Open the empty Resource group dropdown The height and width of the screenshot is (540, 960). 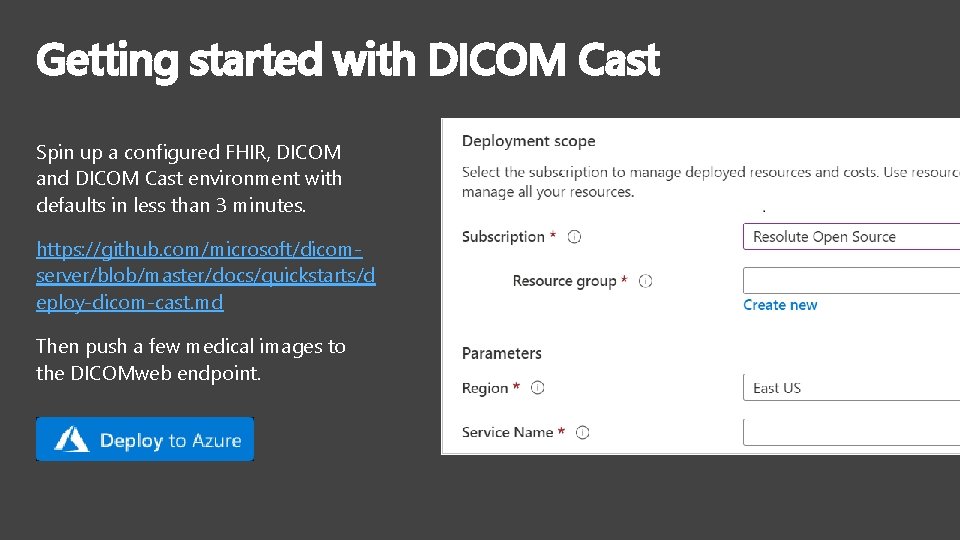pyautogui.click(x=851, y=281)
